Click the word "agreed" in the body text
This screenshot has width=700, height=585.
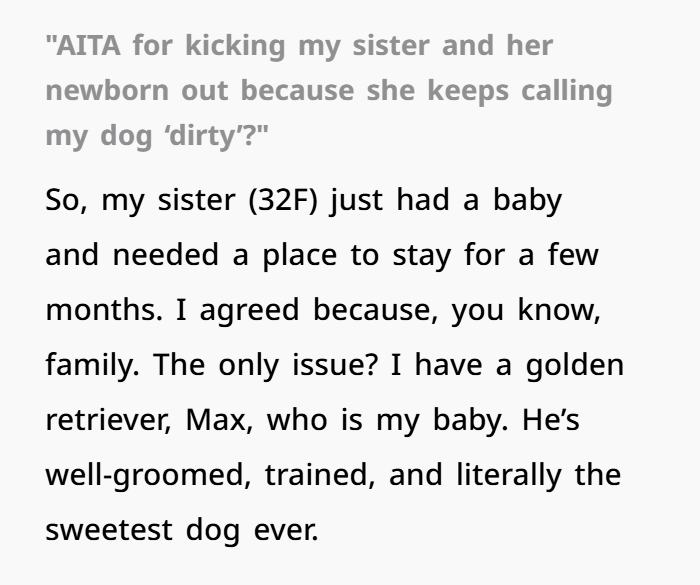point(249,311)
